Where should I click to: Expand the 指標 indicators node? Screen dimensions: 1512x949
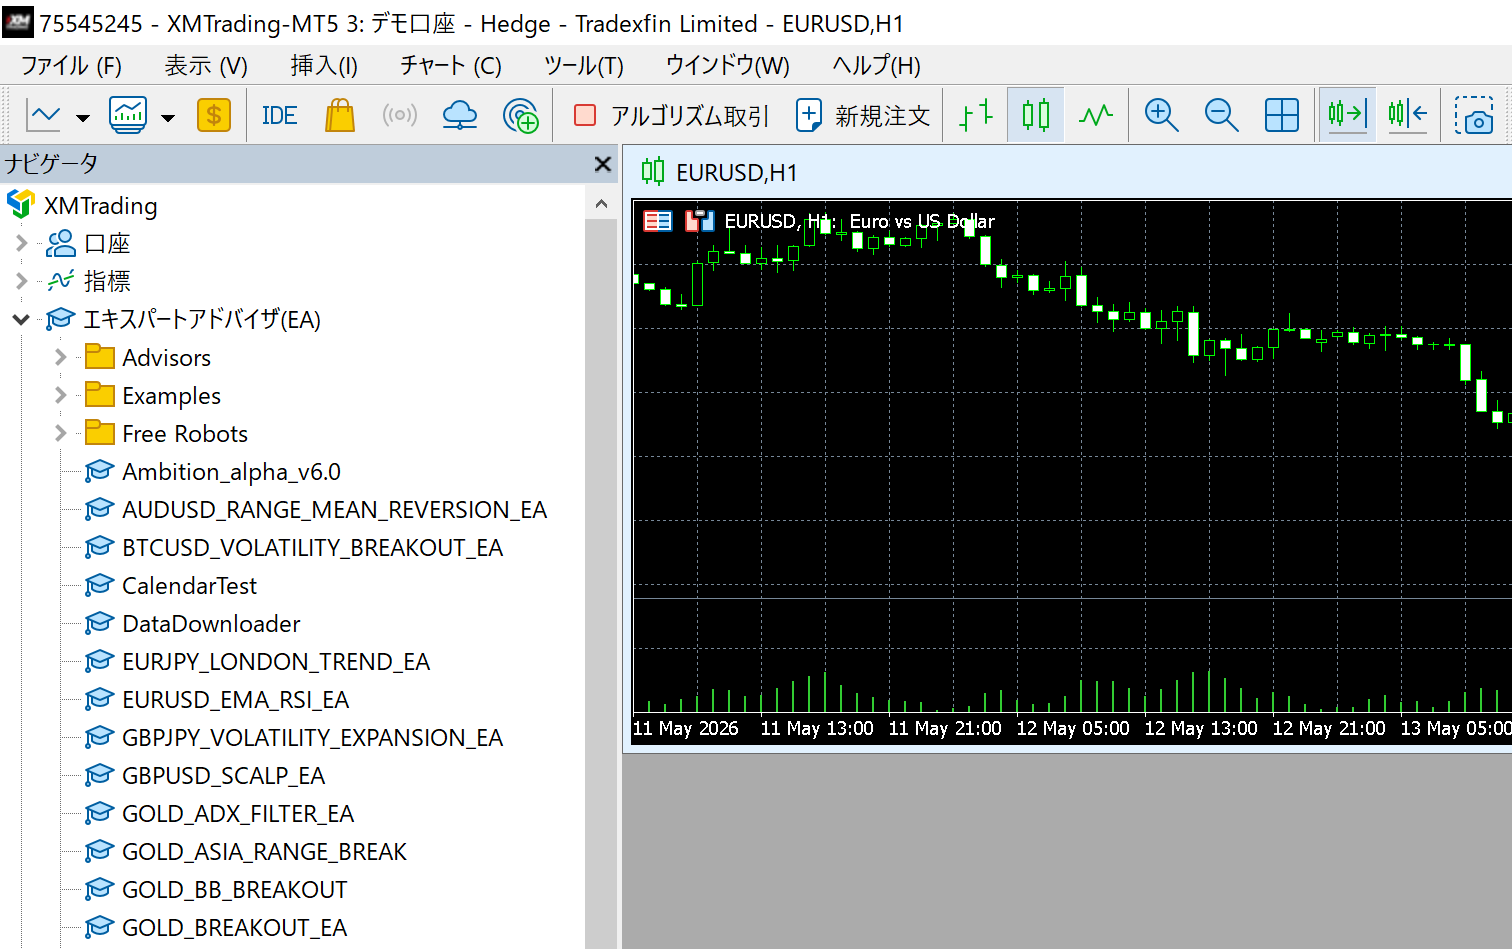pyautogui.click(x=21, y=281)
